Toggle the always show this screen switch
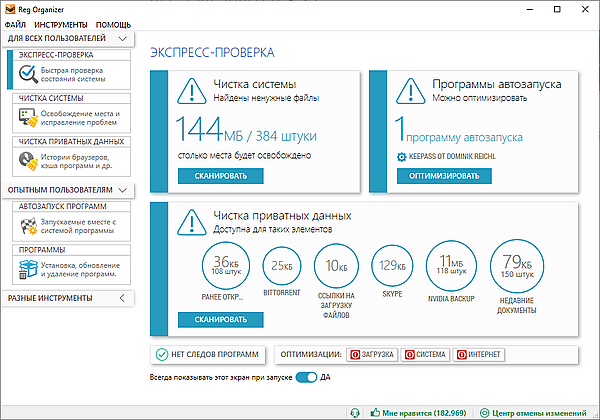This screenshot has width=600, height=420. [x=306, y=377]
